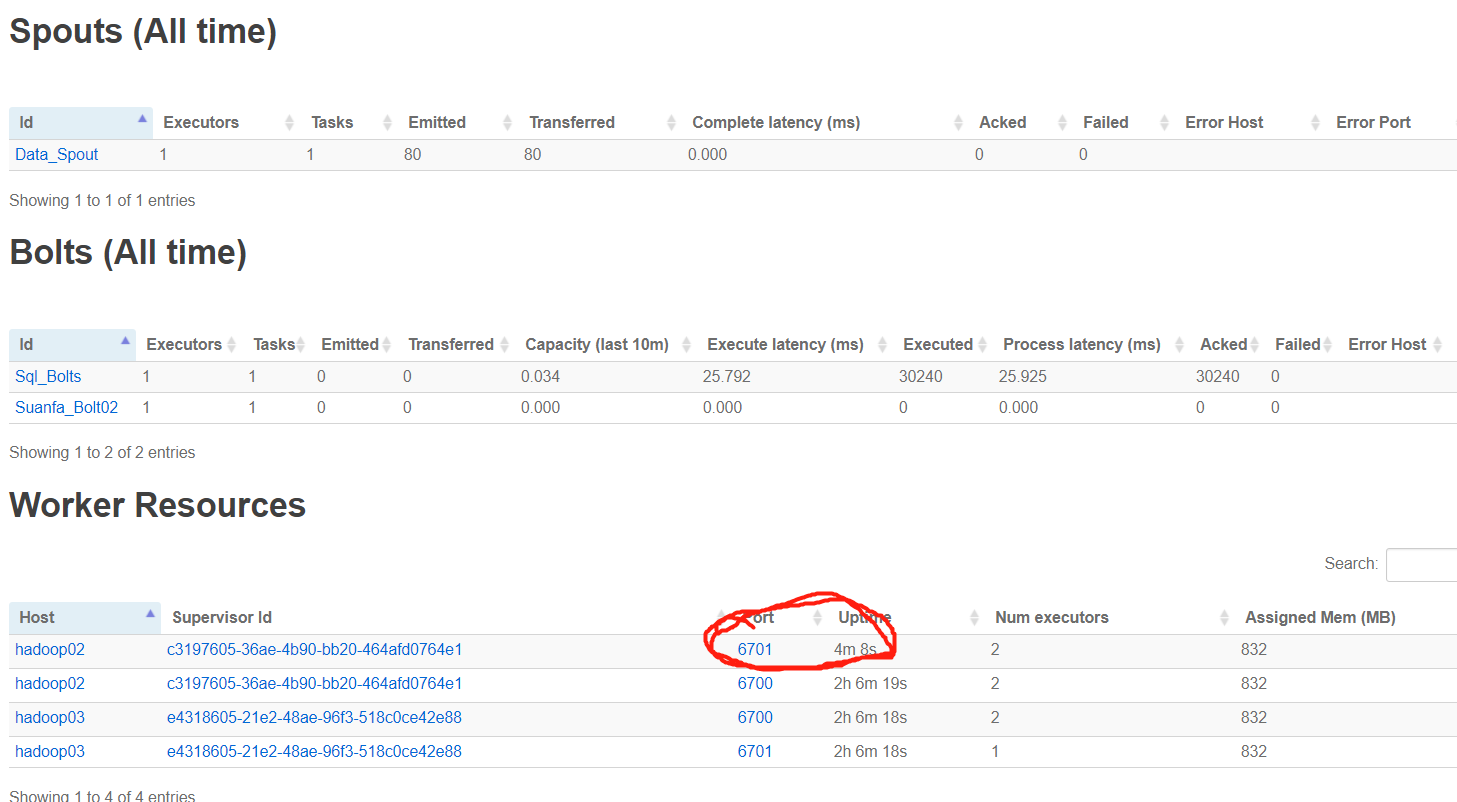This screenshot has height=802, width=1457.
Task: Select uptime value 2h 6m 19s
Action: click(870, 683)
